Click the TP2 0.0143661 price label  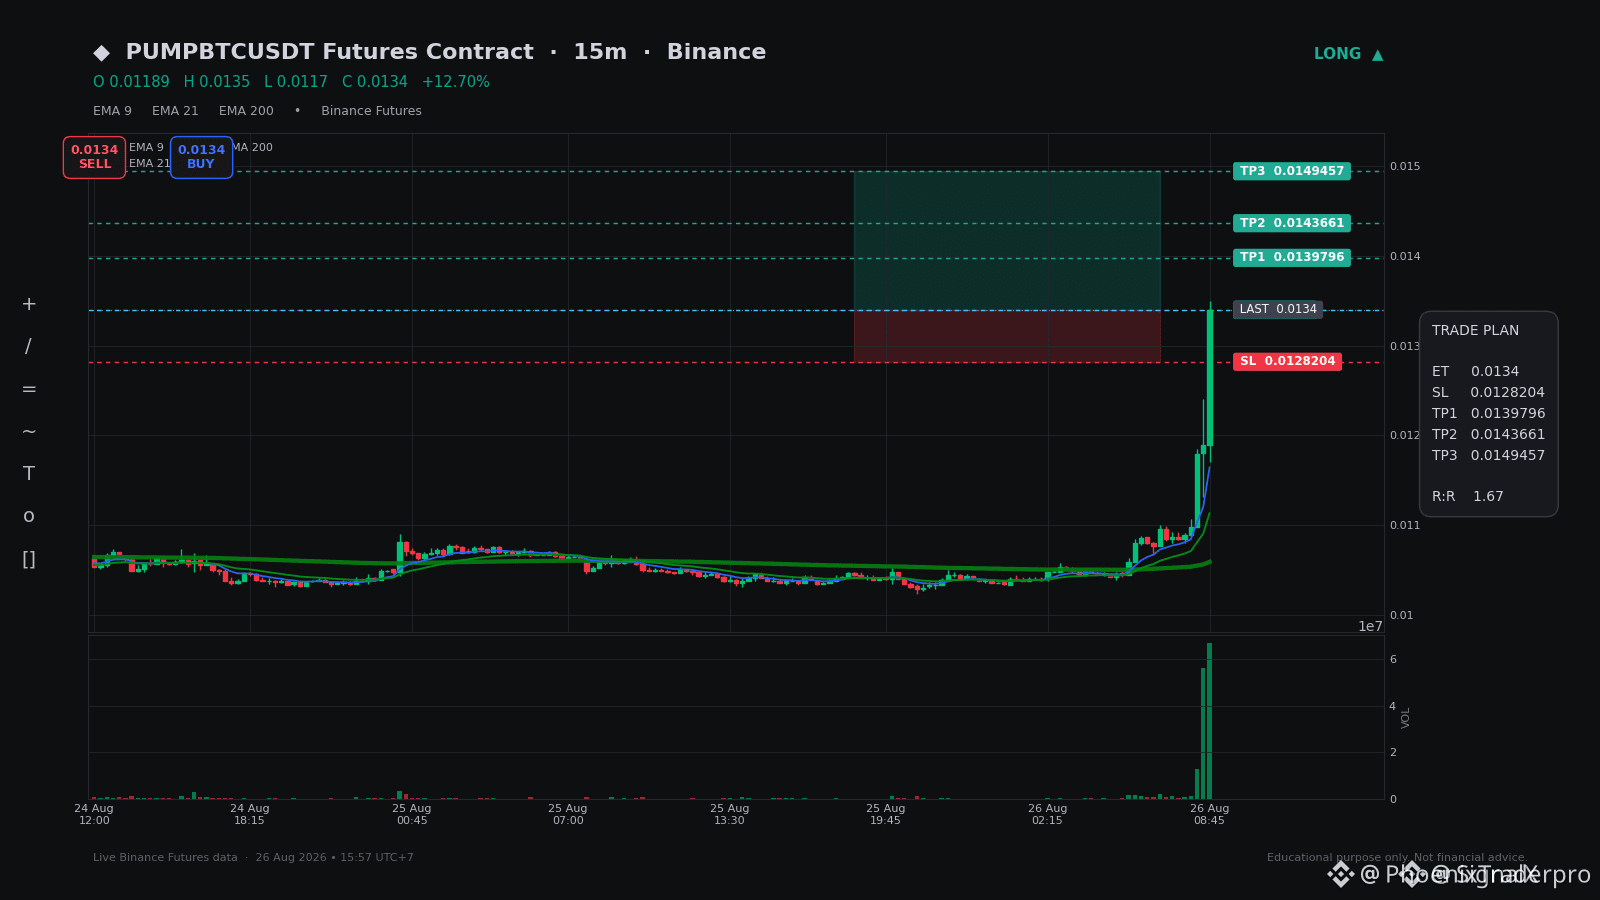[x=1292, y=223]
